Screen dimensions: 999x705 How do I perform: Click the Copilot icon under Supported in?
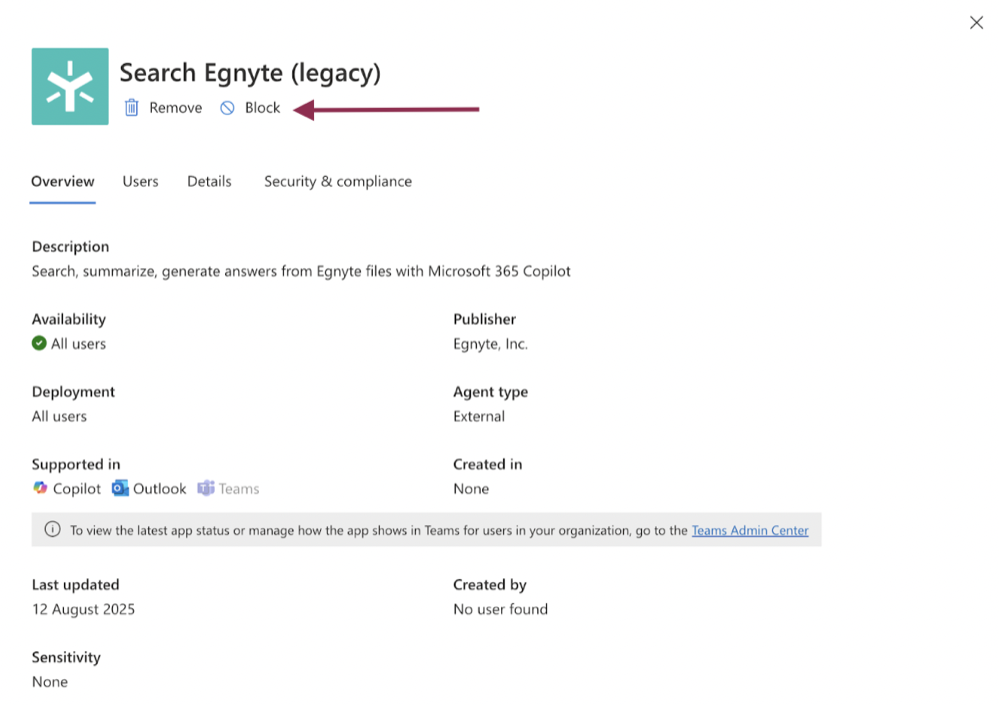pos(40,489)
